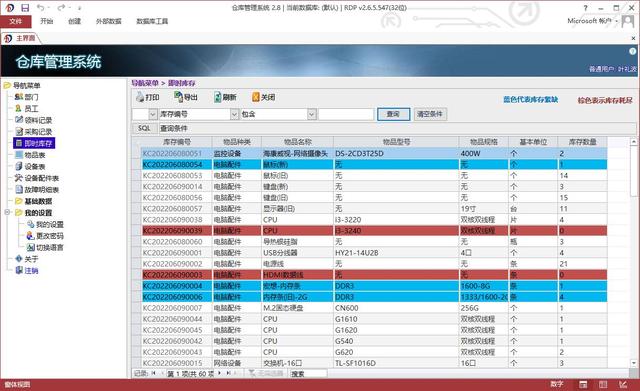Screen dimensions: 640x391
Task: Open the 物品表 item table
Action: click(x=30, y=155)
